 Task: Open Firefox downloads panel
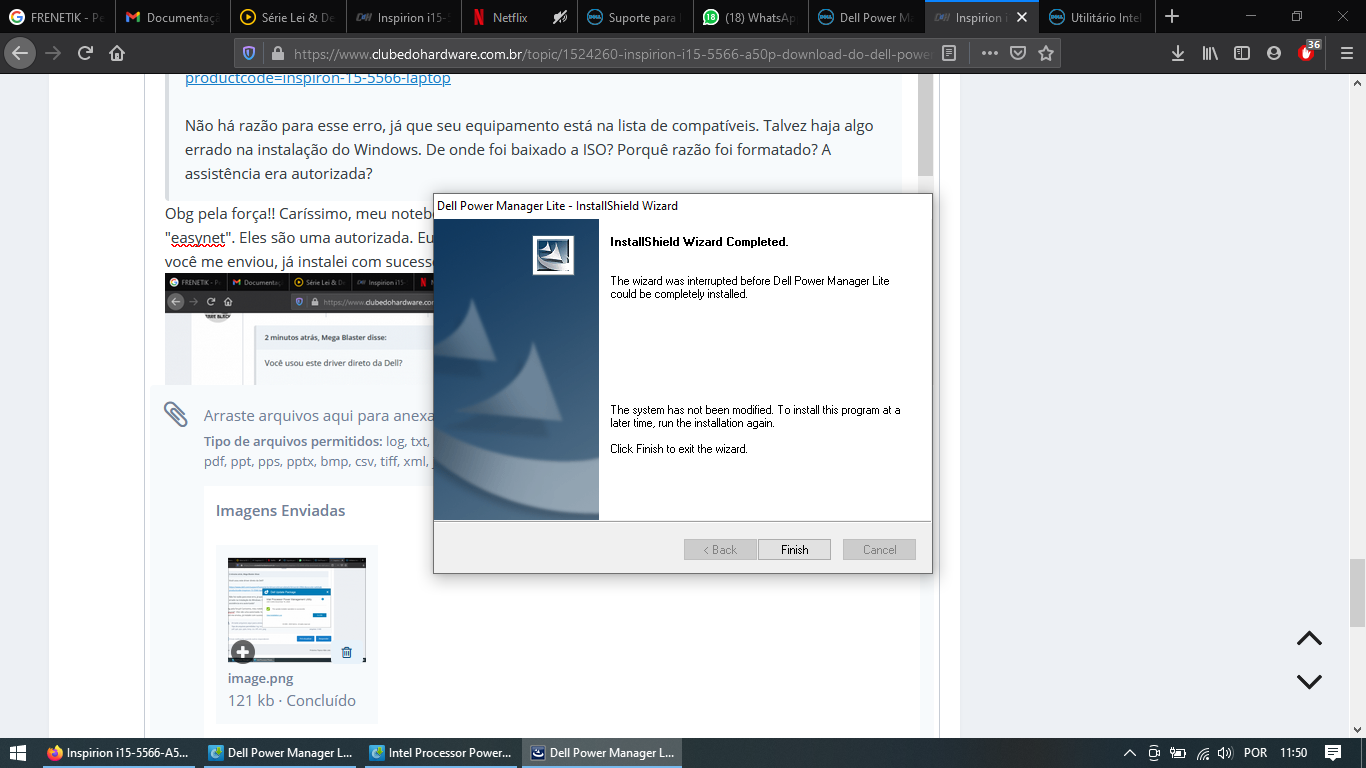point(1178,53)
